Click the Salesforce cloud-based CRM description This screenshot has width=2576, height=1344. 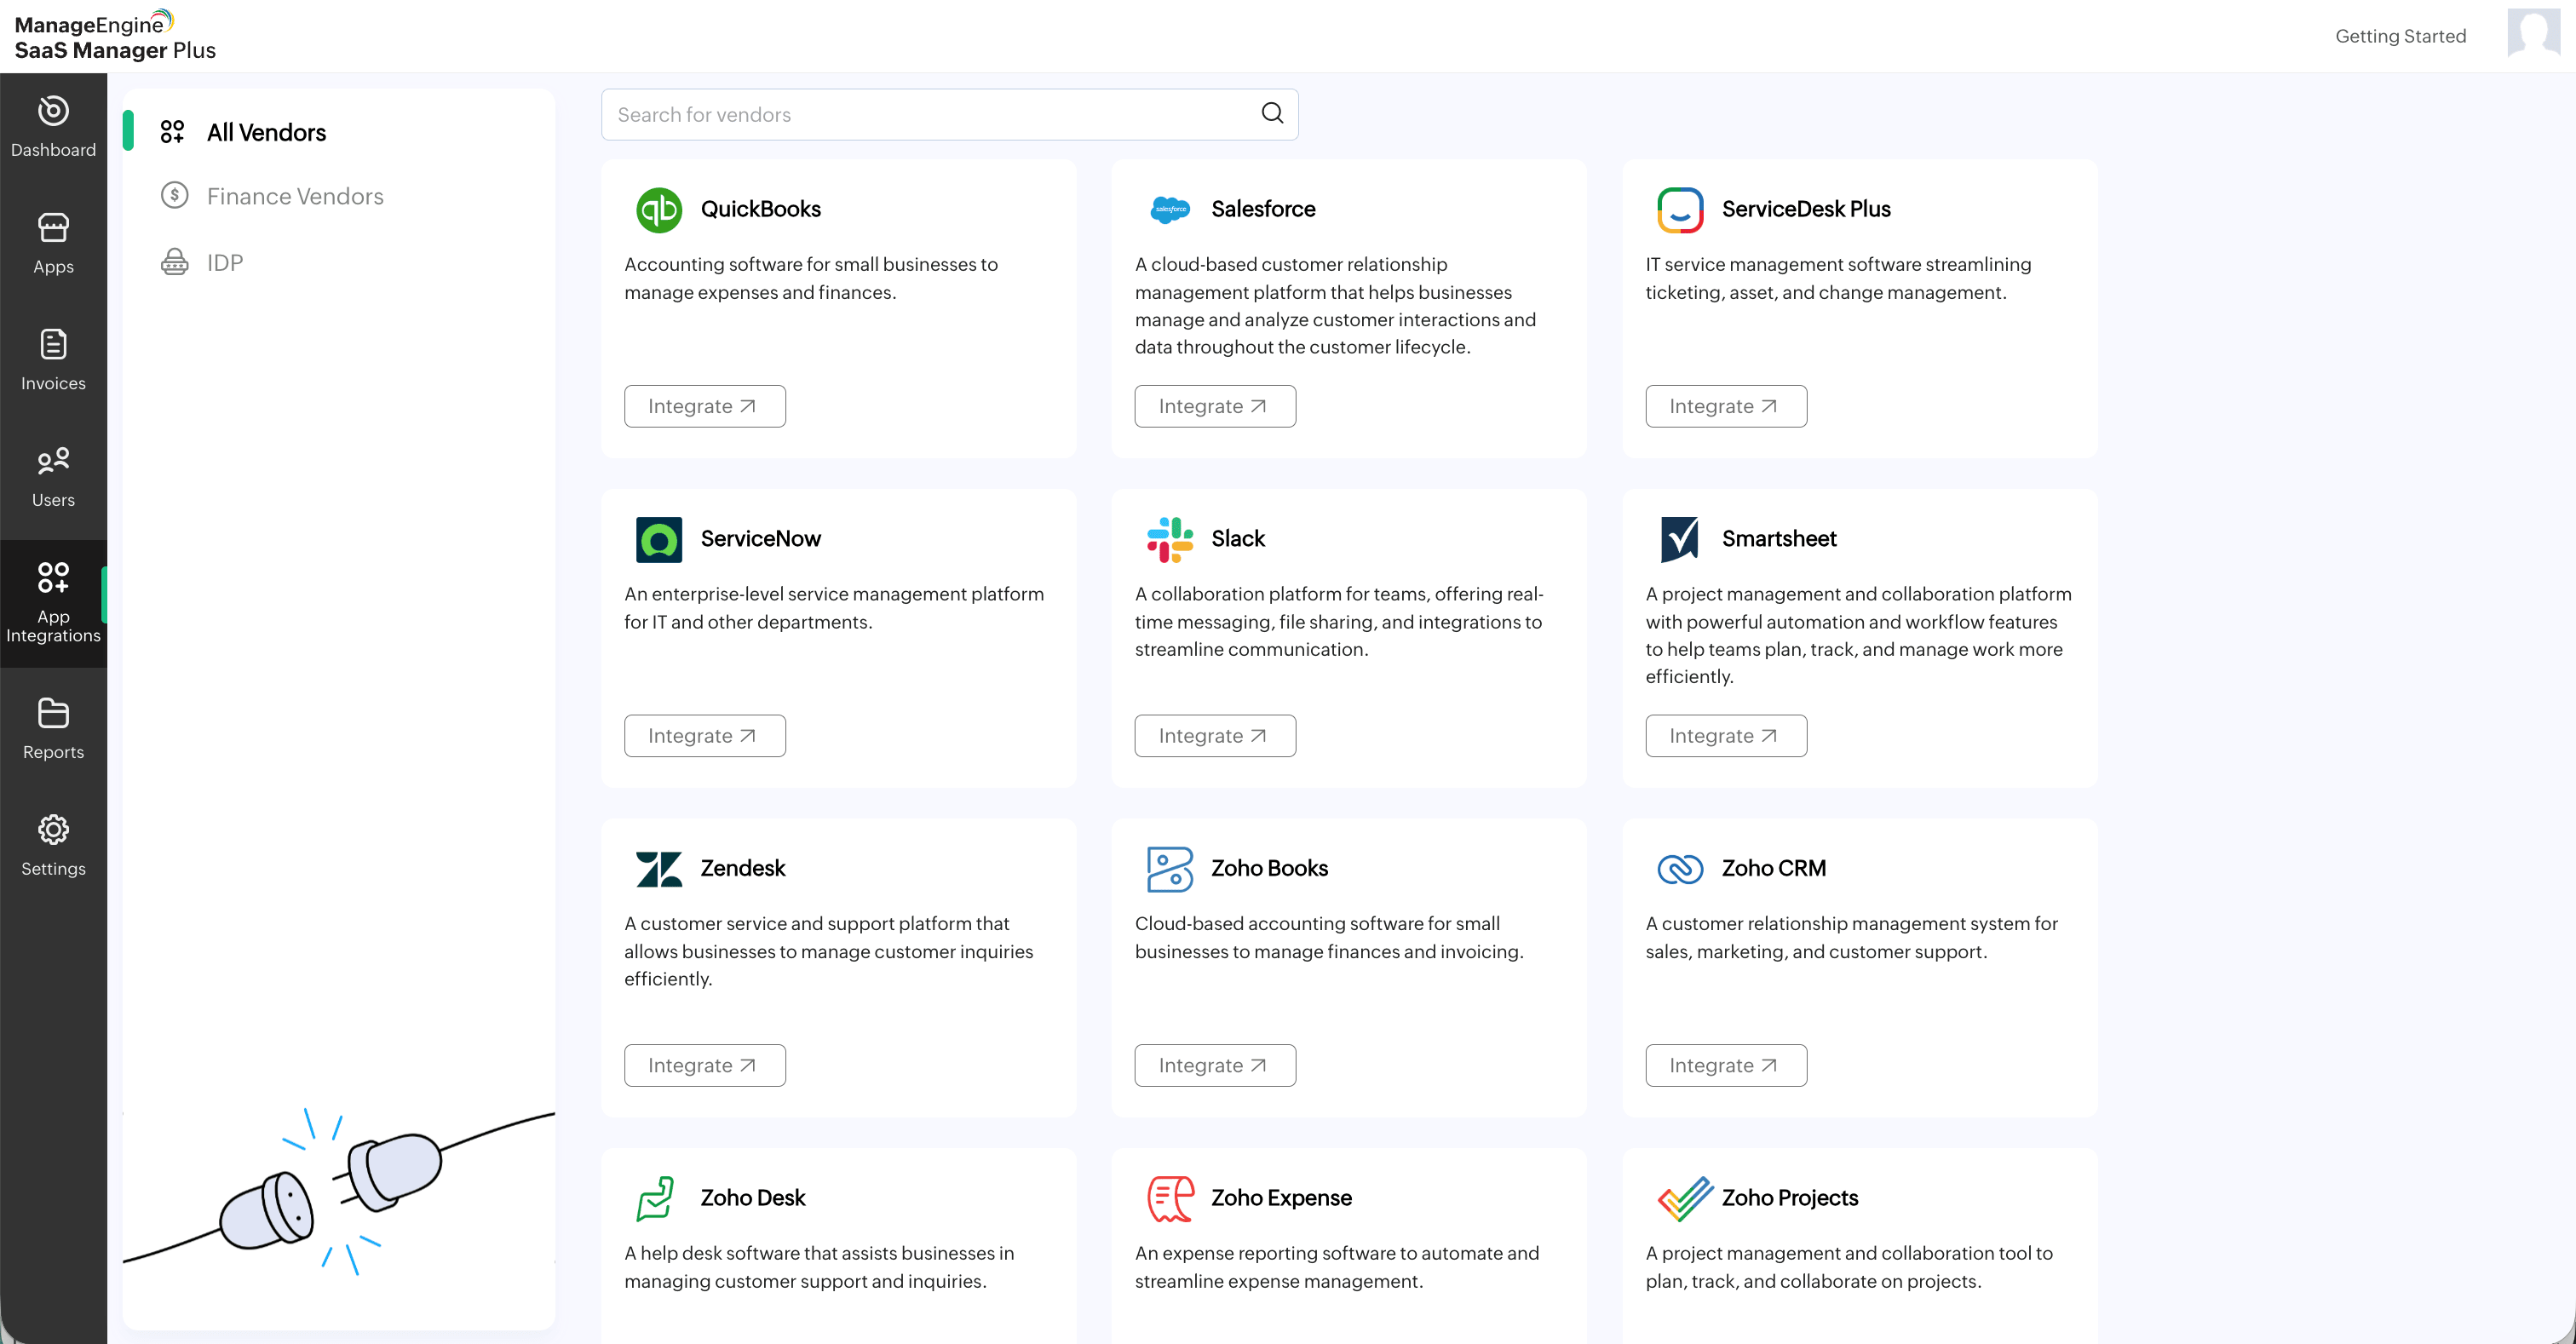(1335, 306)
